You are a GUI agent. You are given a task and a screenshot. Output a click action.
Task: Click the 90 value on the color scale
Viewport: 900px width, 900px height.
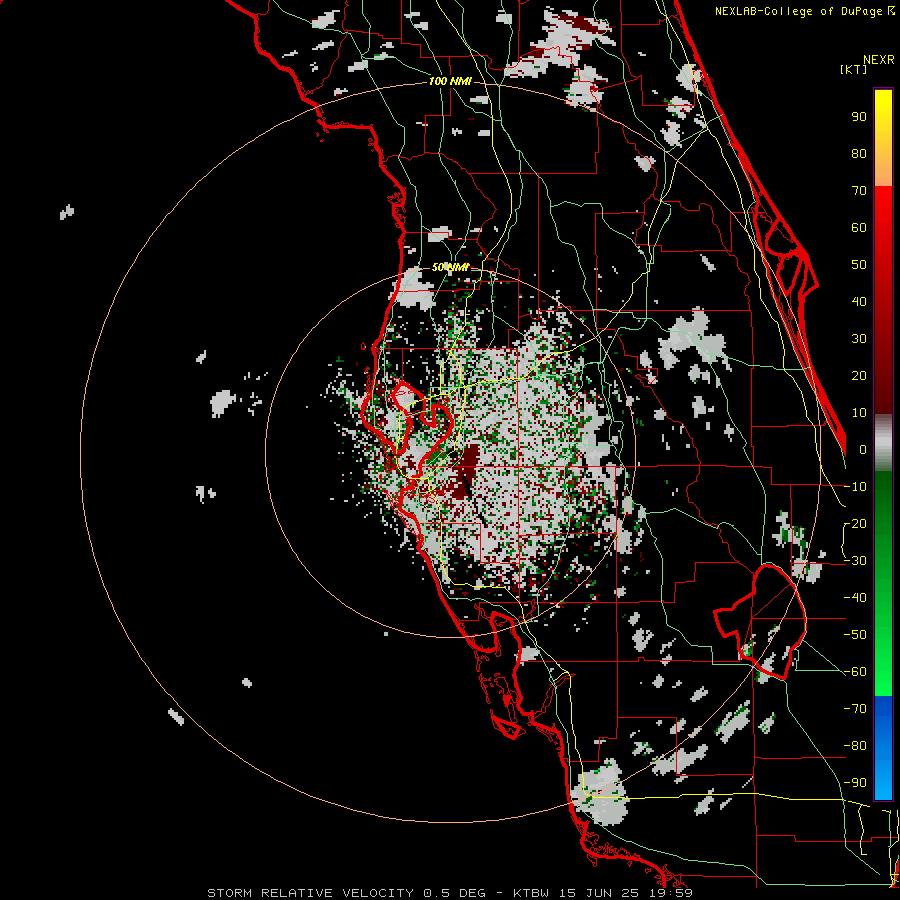point(859,117)
